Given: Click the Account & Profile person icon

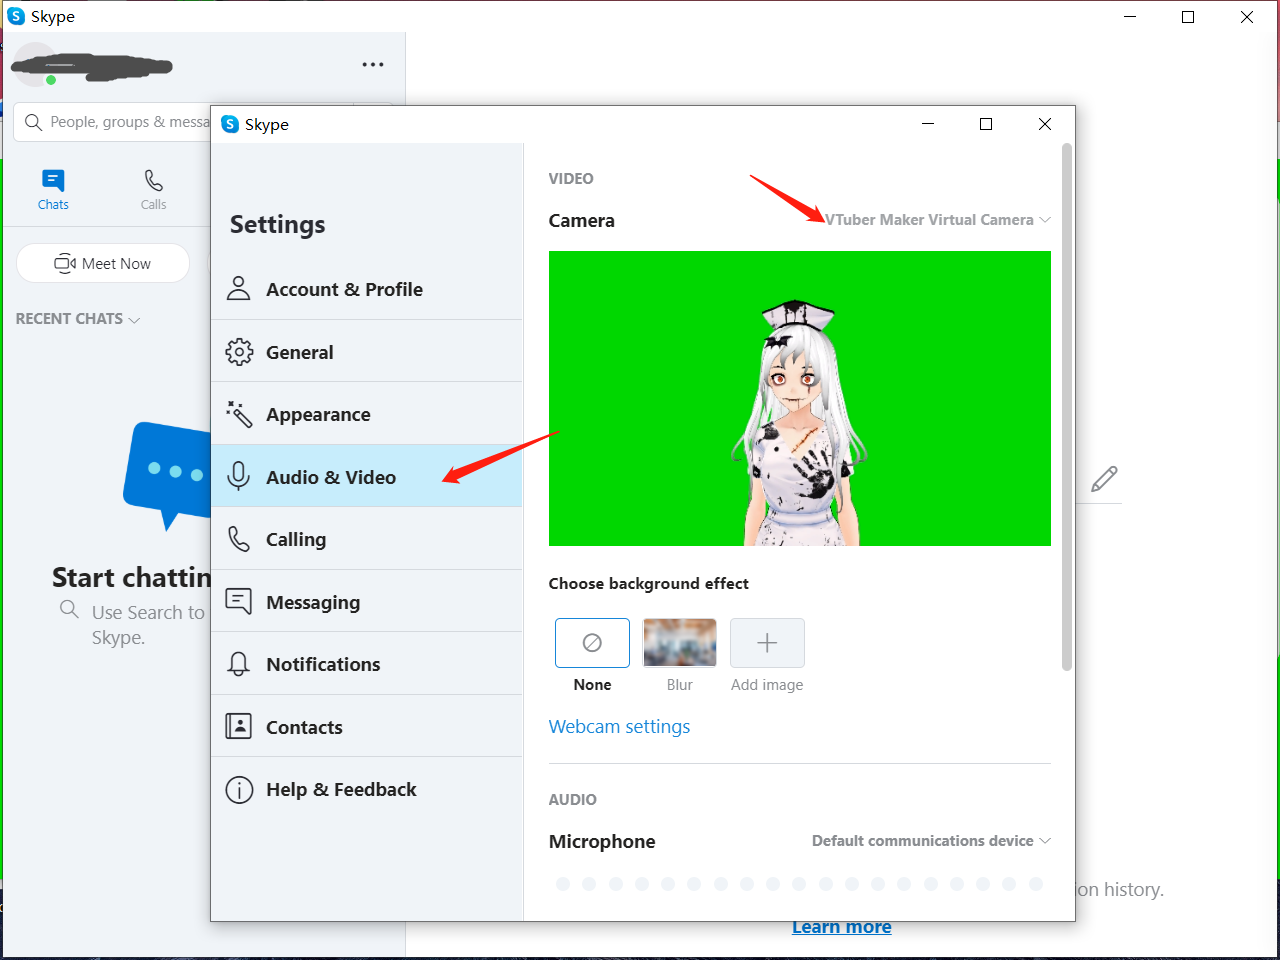Looking at the screenshot, I should click(x=239, y=289).
